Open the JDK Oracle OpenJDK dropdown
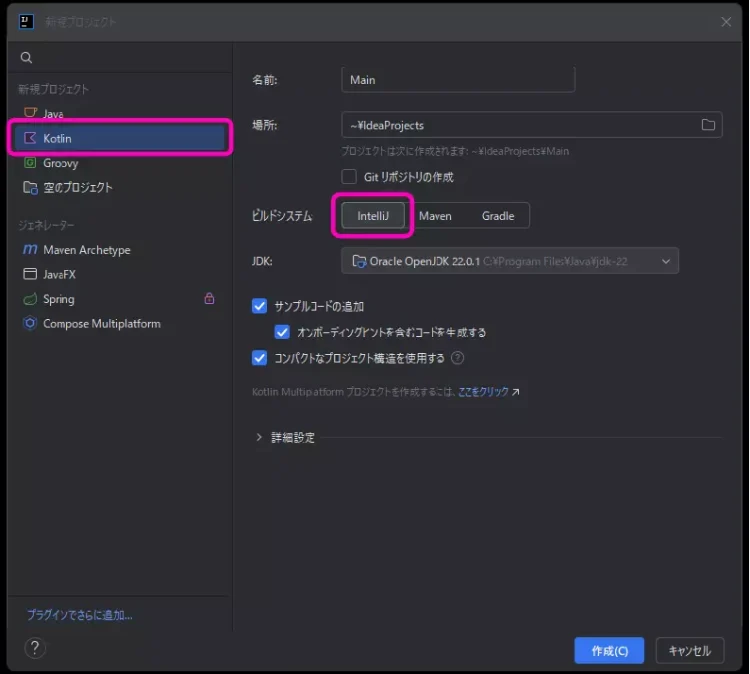This screenshot has height=674, width=750. (510, 261)
